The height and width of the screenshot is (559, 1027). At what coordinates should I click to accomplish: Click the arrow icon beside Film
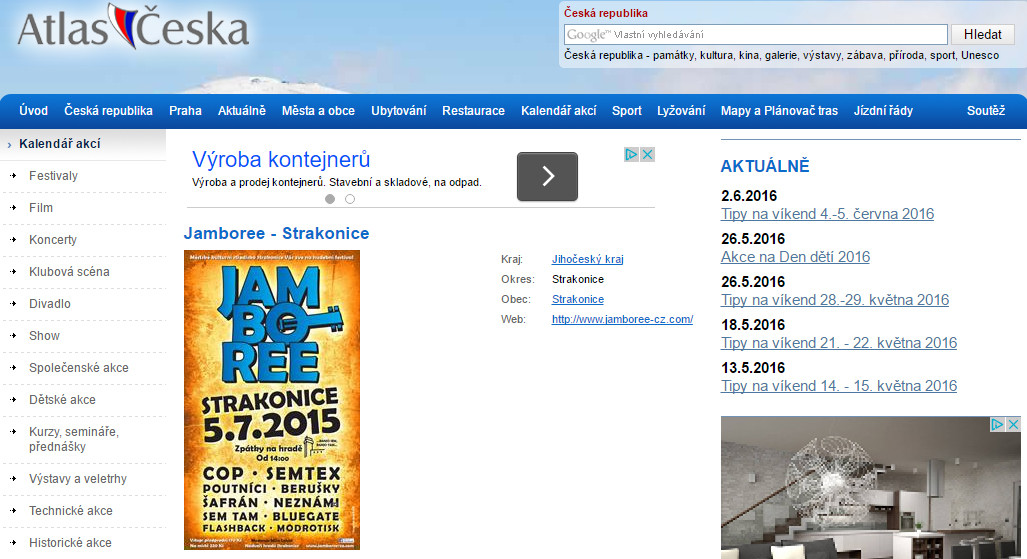[12, 208]
